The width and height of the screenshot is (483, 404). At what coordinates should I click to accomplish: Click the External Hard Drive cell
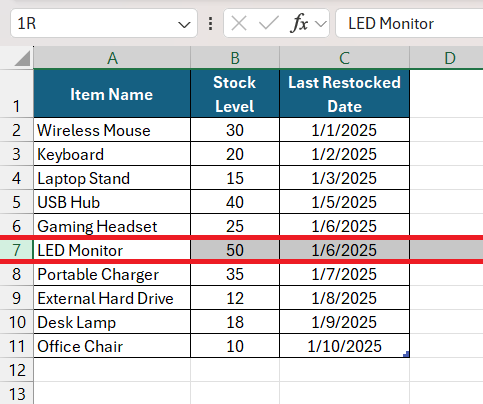point(112,298)
